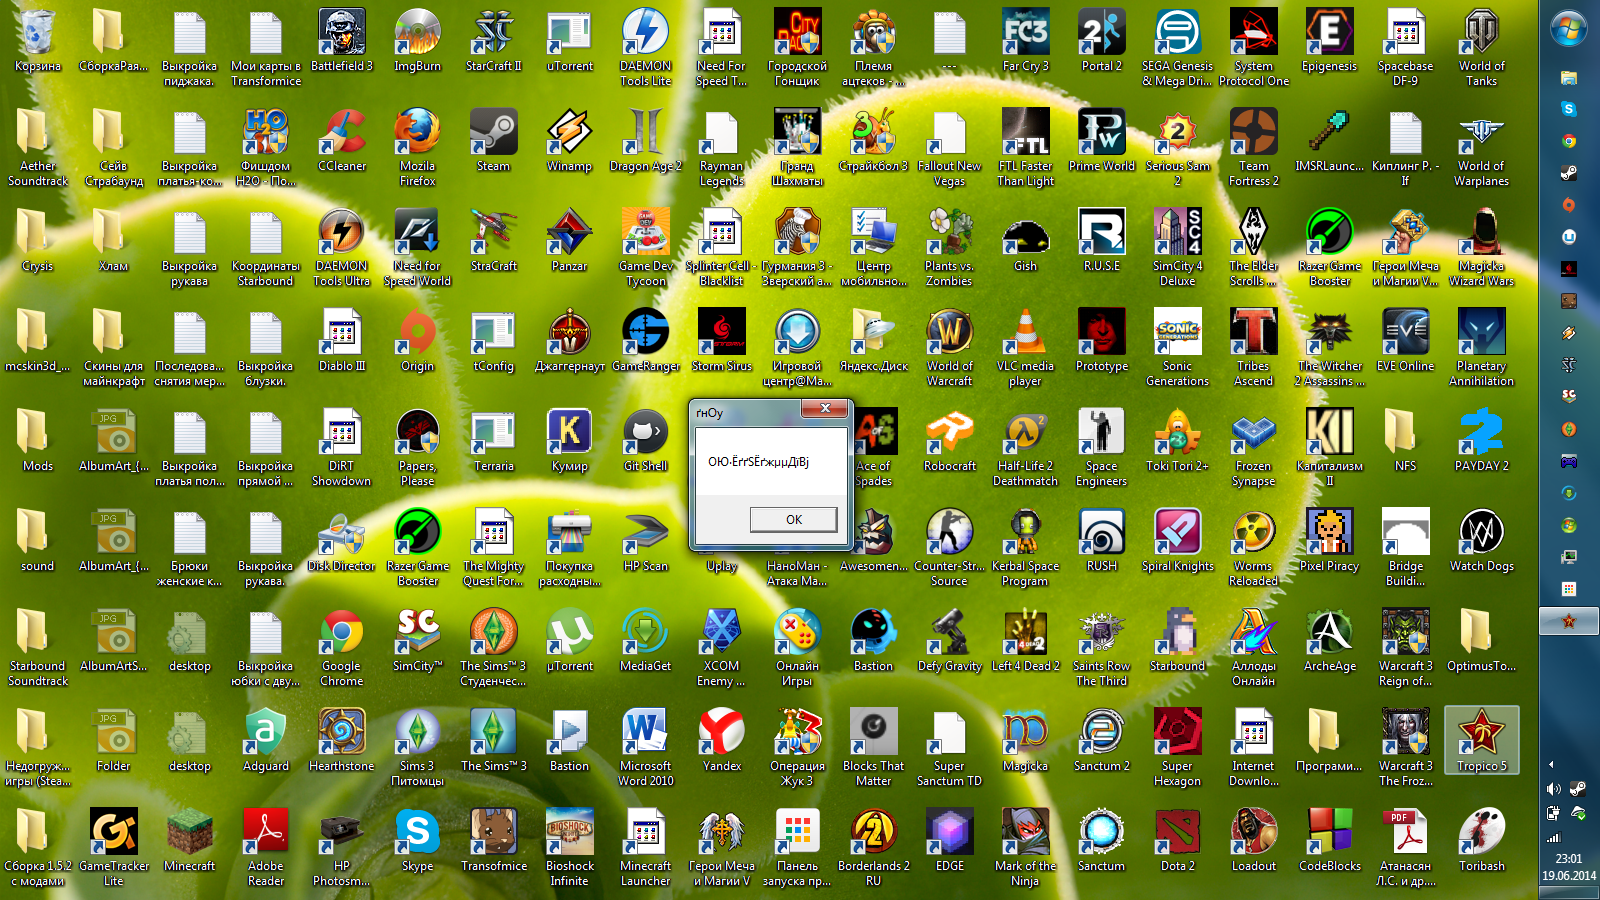Launch Loadout from the desktop

pyautogui.click(x=1254, y=842)
